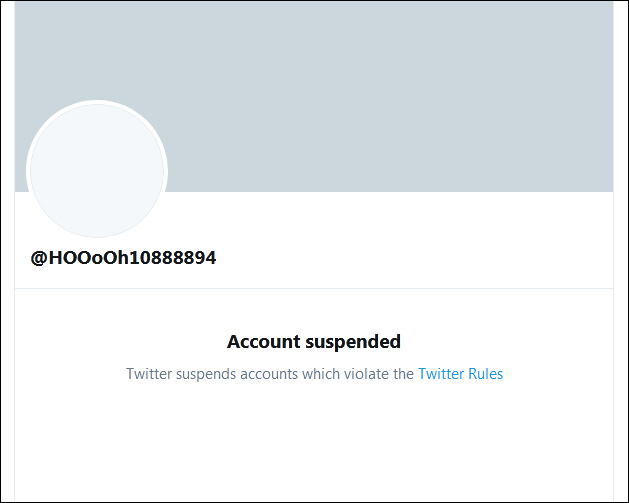Click the blank profile avatar circle
This screenshot has height=503, width=629.
(97, 172)
